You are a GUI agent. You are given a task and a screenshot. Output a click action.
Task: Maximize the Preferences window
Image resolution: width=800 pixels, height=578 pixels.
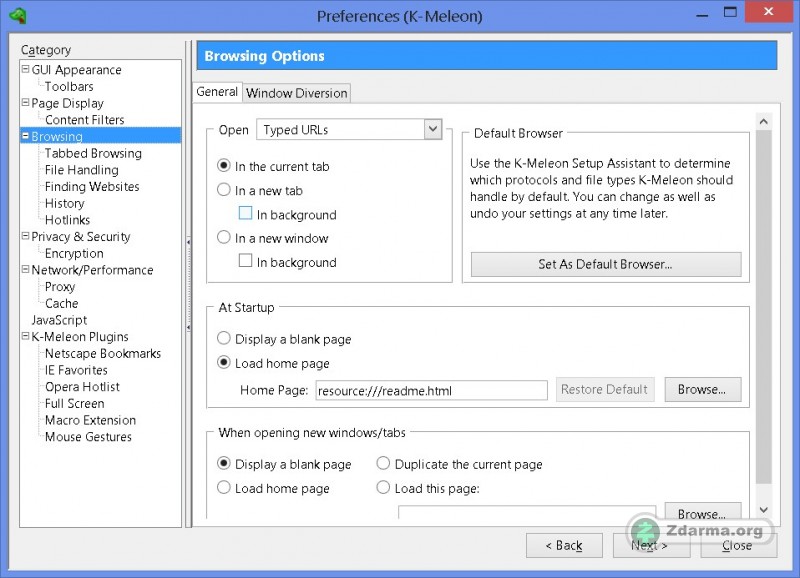pos(731,13)
